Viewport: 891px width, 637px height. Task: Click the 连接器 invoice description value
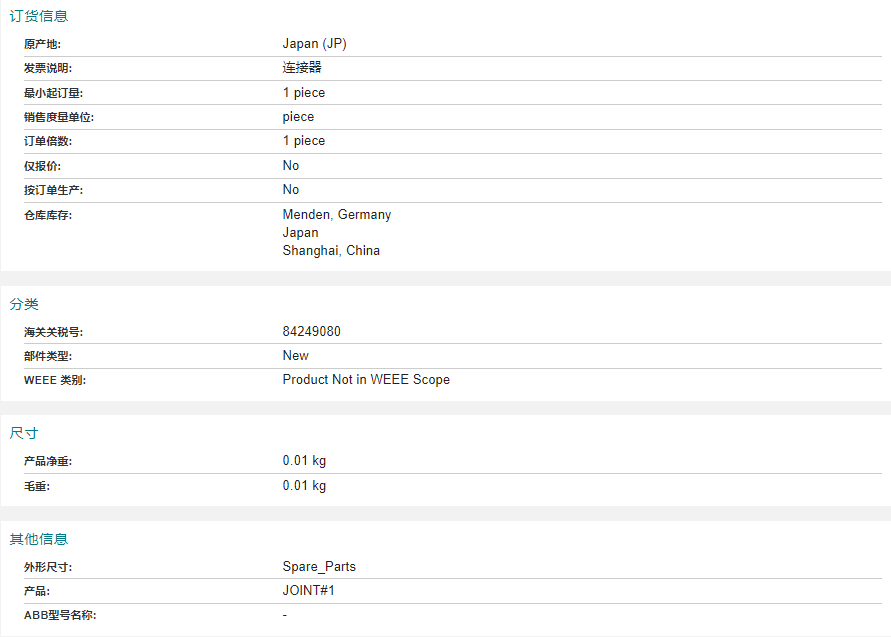pyautogui.click(x=302, y=68)
